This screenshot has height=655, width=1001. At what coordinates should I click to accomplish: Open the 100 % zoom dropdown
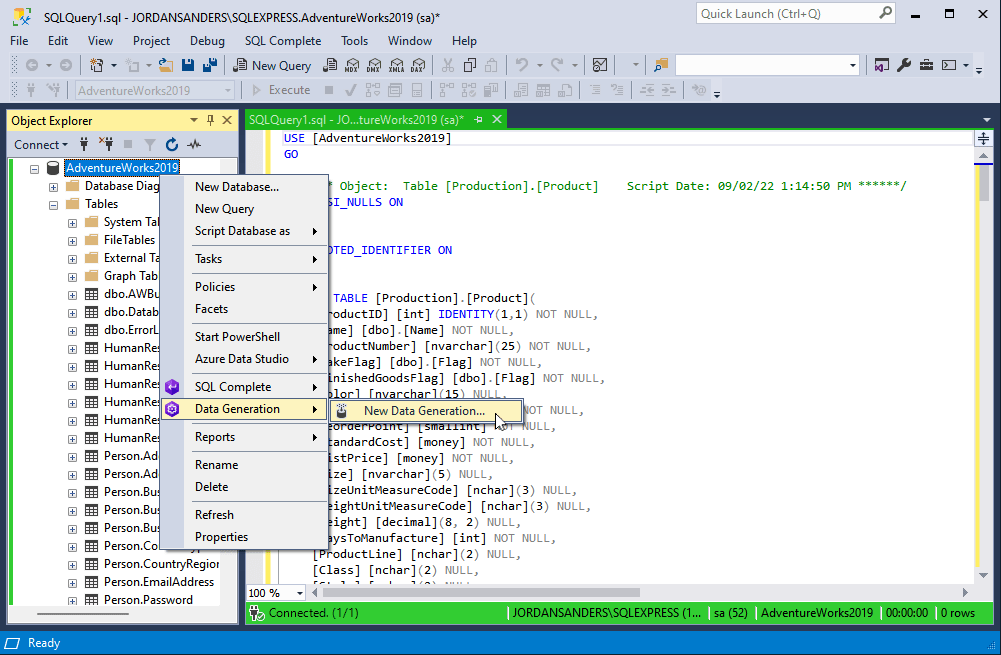pyautogui.click(x=299, y=593)
